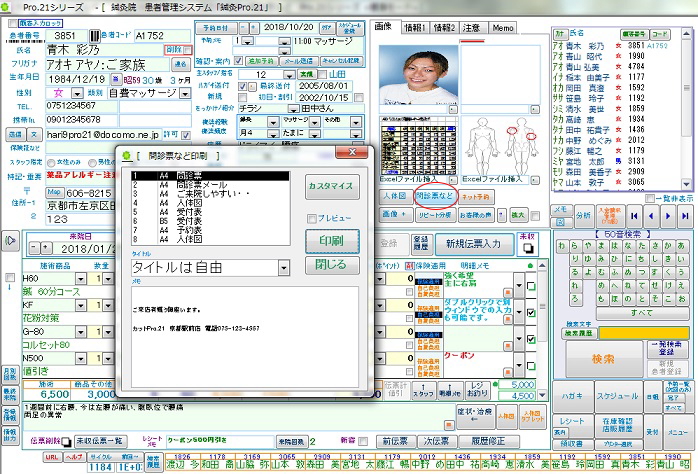Click the 問診票など button
The width and height of the screenshot is (698, 474).
pos(434,196)
